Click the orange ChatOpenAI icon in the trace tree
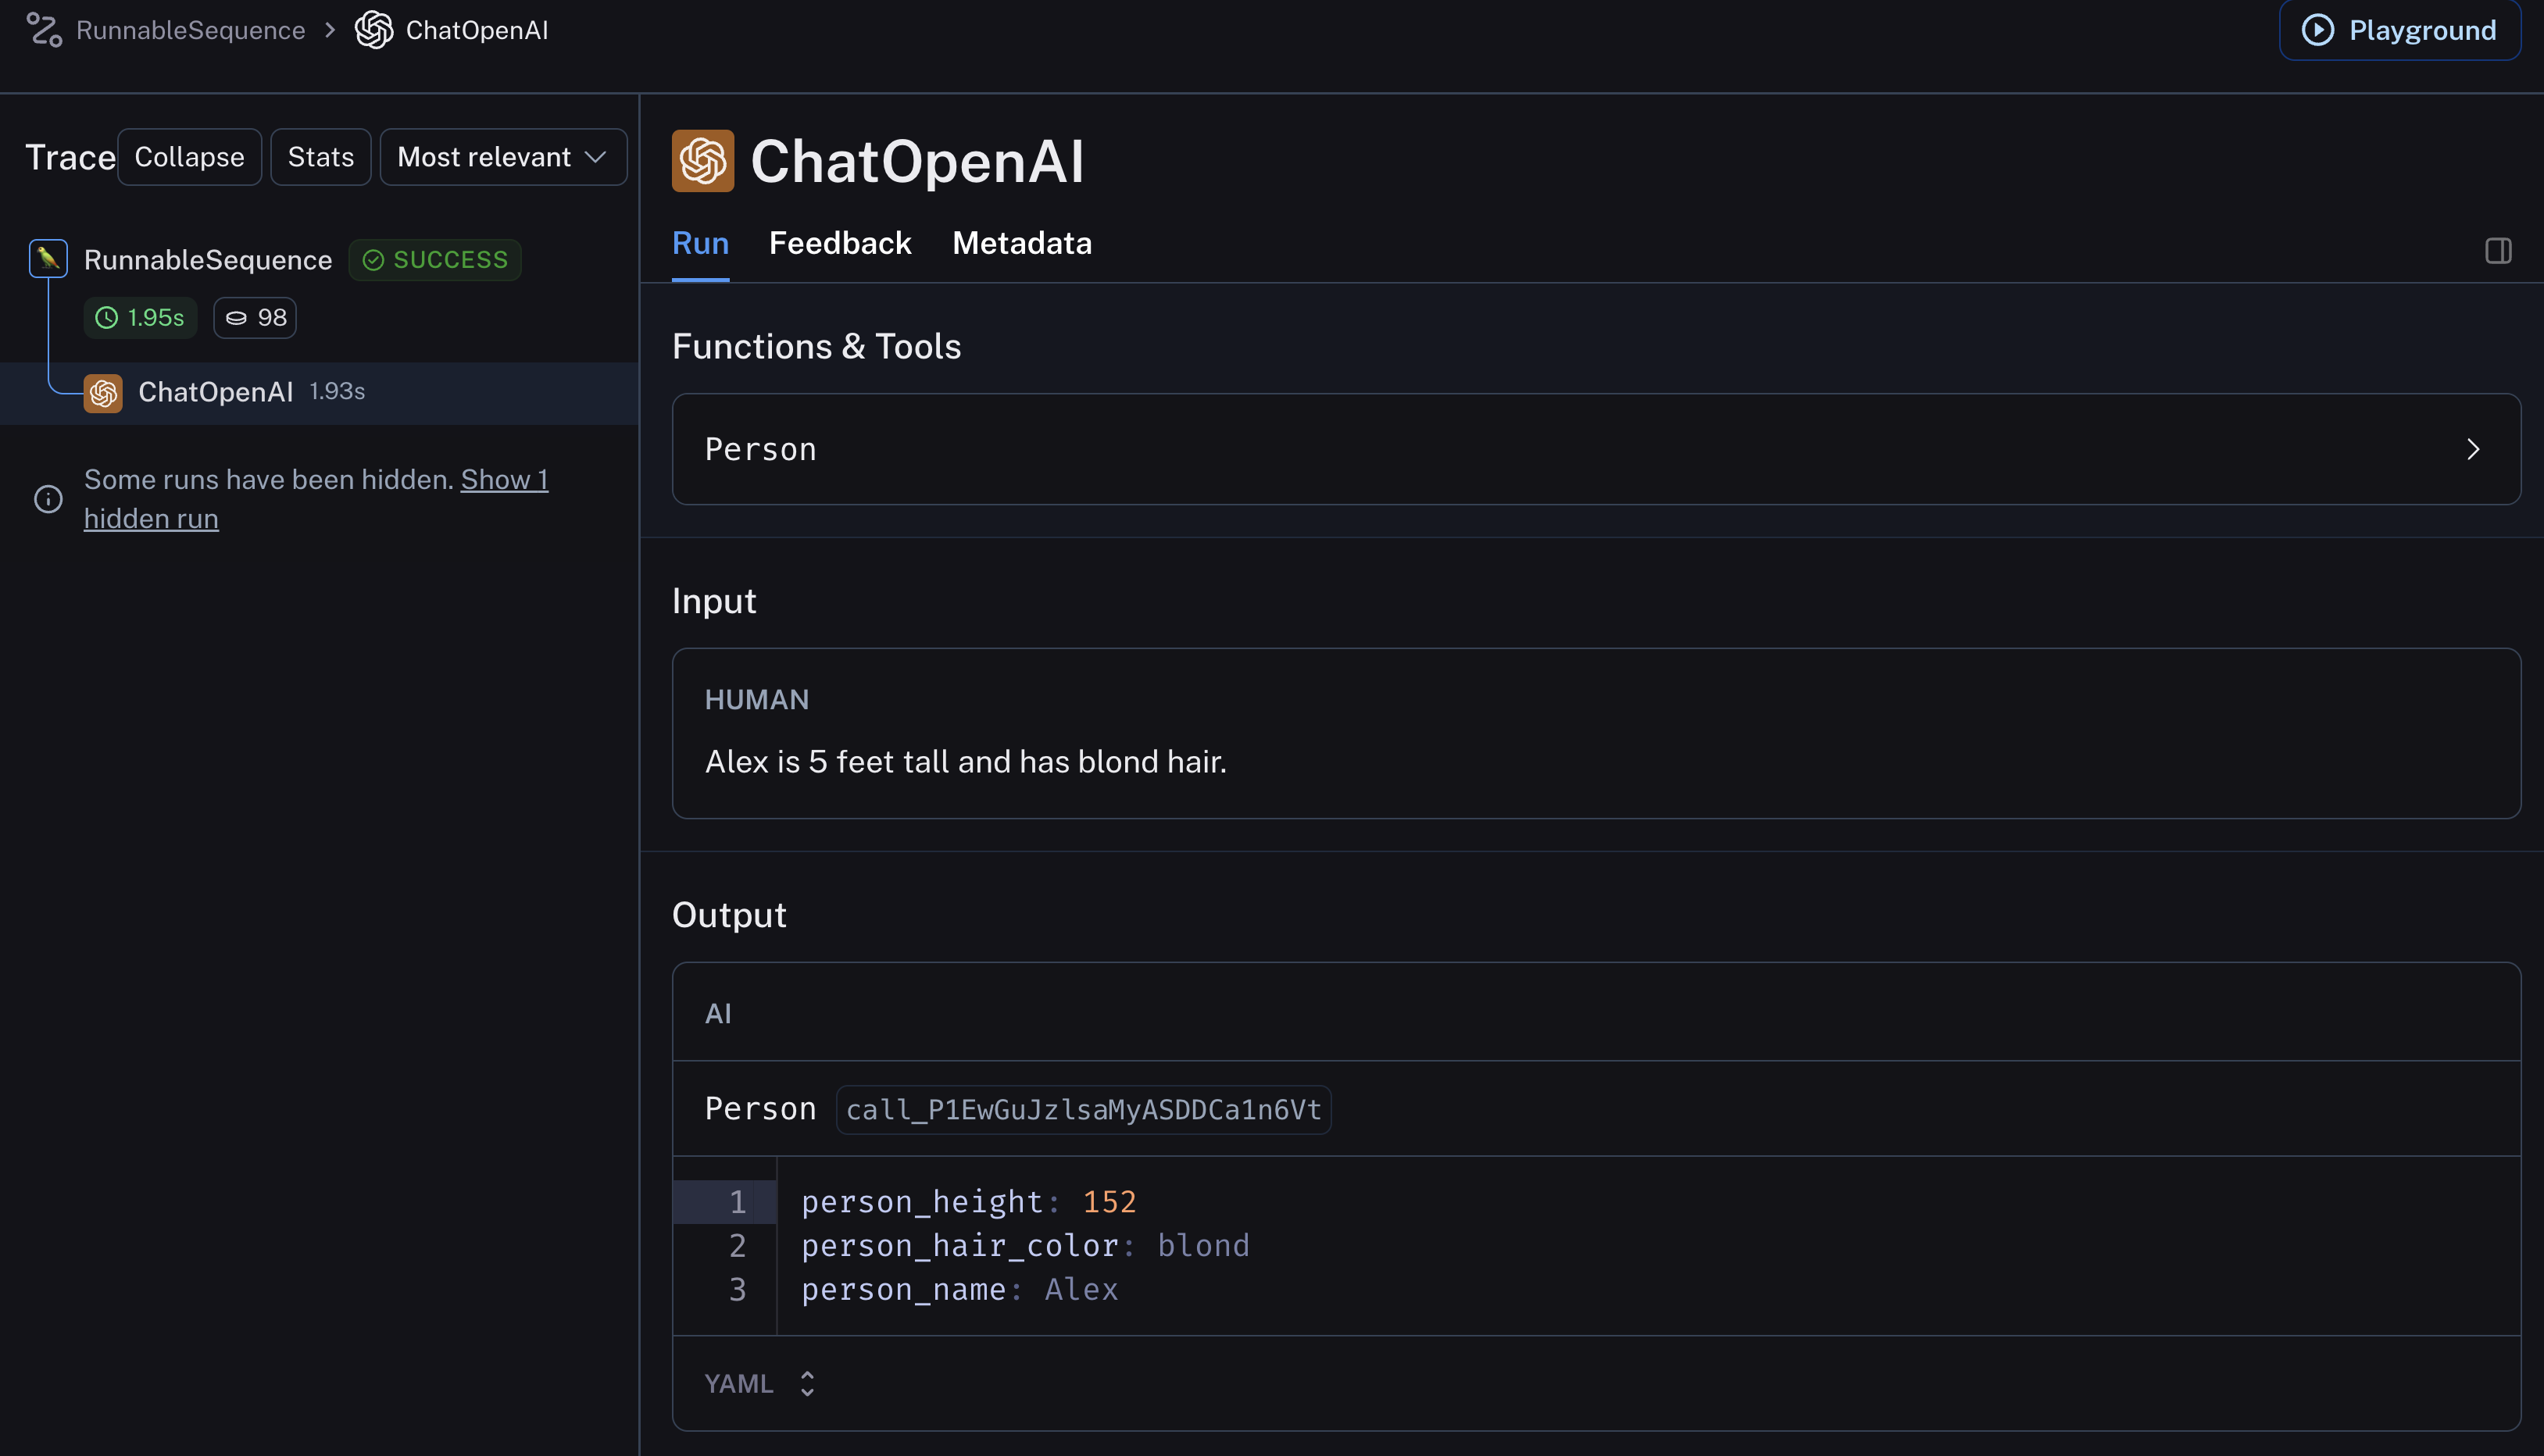The image size is (2544, 1456). coord(103,393)
